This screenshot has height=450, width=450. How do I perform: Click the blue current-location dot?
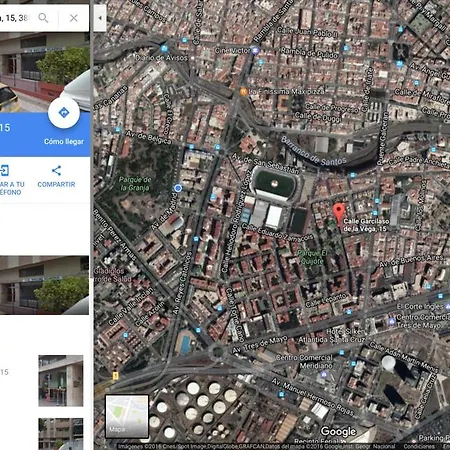pyautogui.click(x=178, y=188)
